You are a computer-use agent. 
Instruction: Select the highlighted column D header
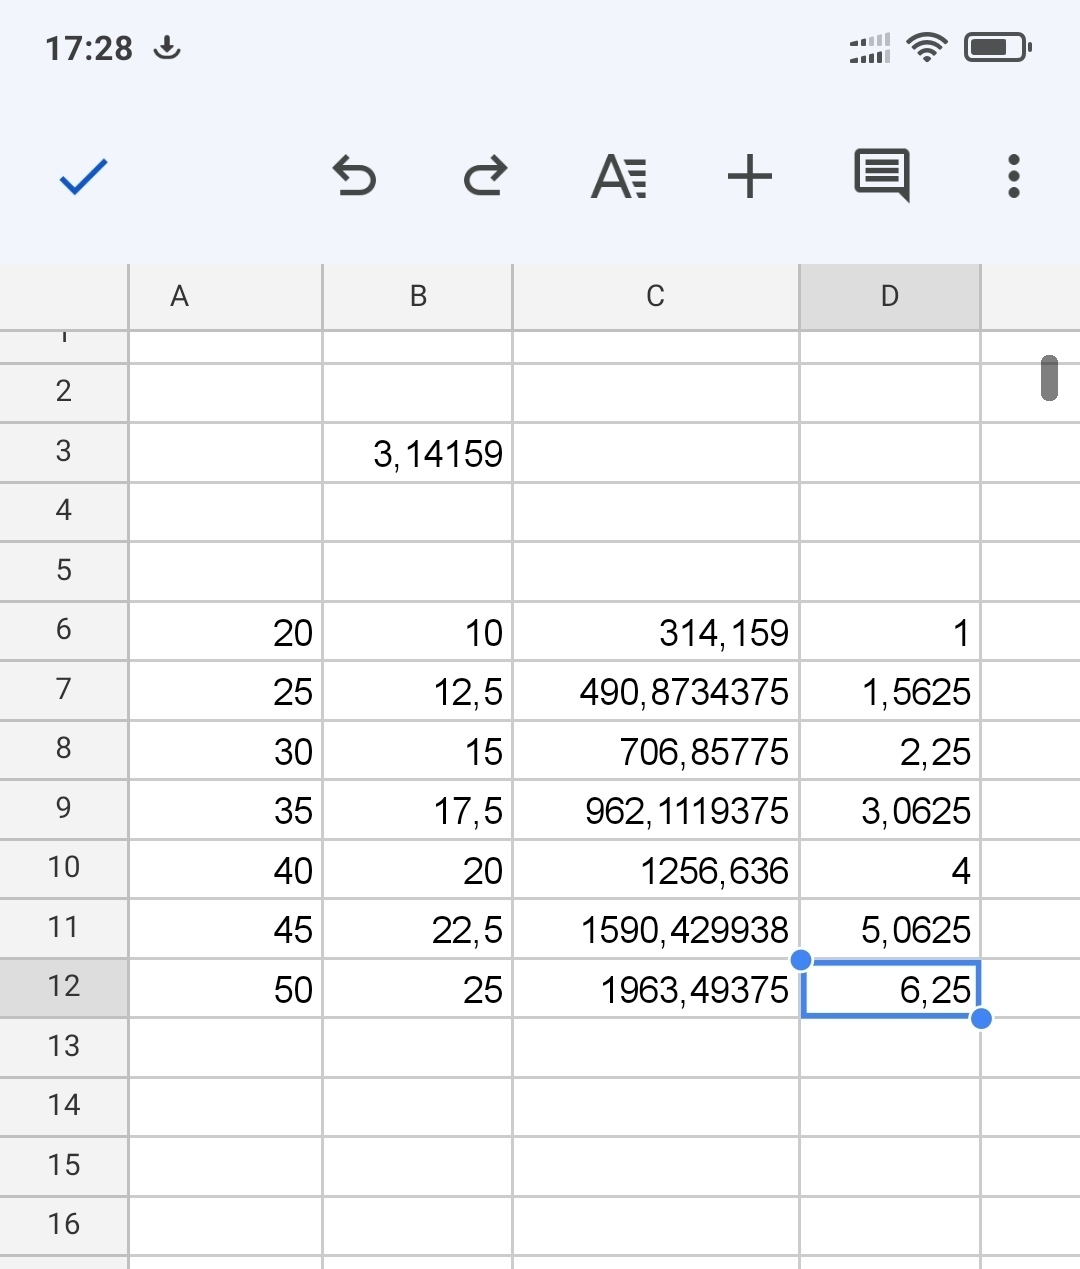889,296
